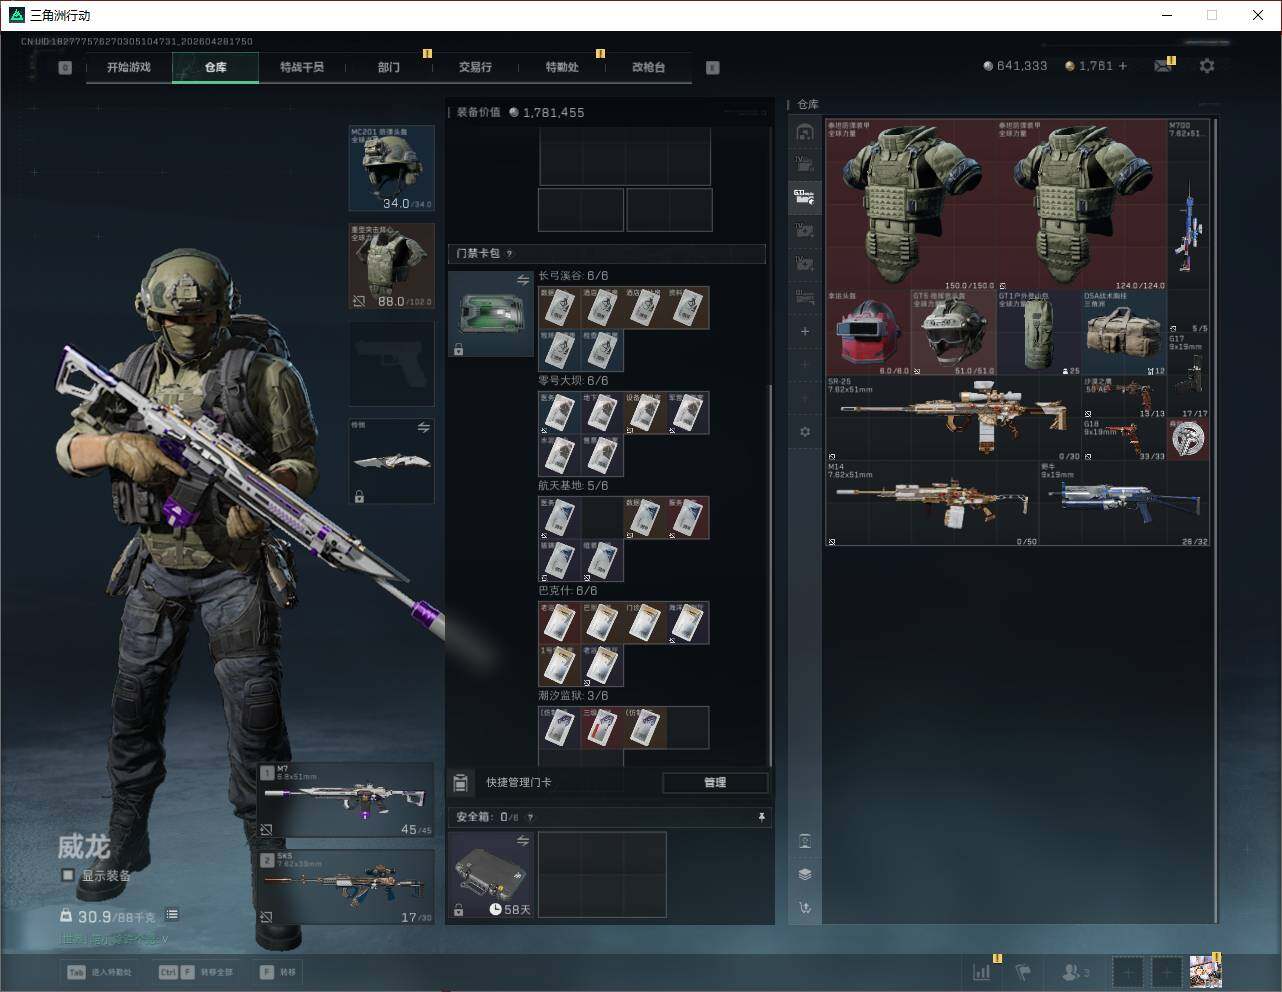Select the silver coin item in warehouse
Image resolution: width=1282 pixels, height=992 pixels.
point(1188,439)
